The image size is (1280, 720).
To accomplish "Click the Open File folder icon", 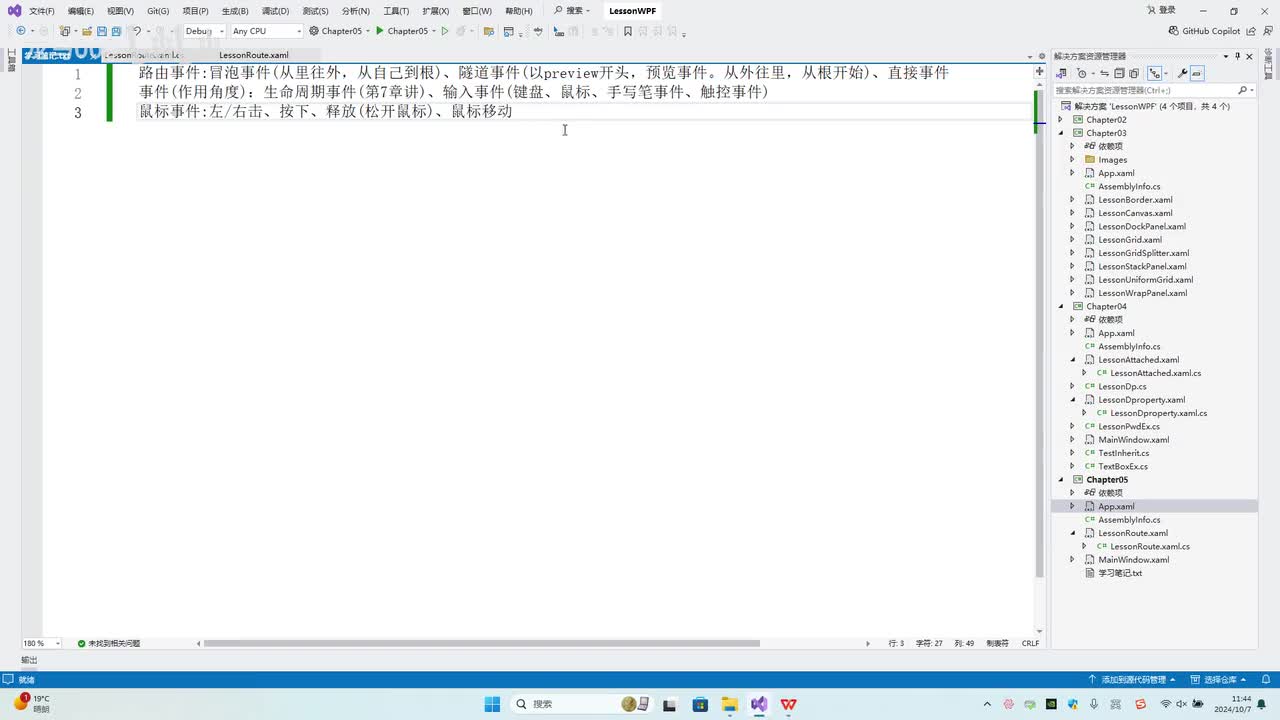I will click(x=86, y=31).
